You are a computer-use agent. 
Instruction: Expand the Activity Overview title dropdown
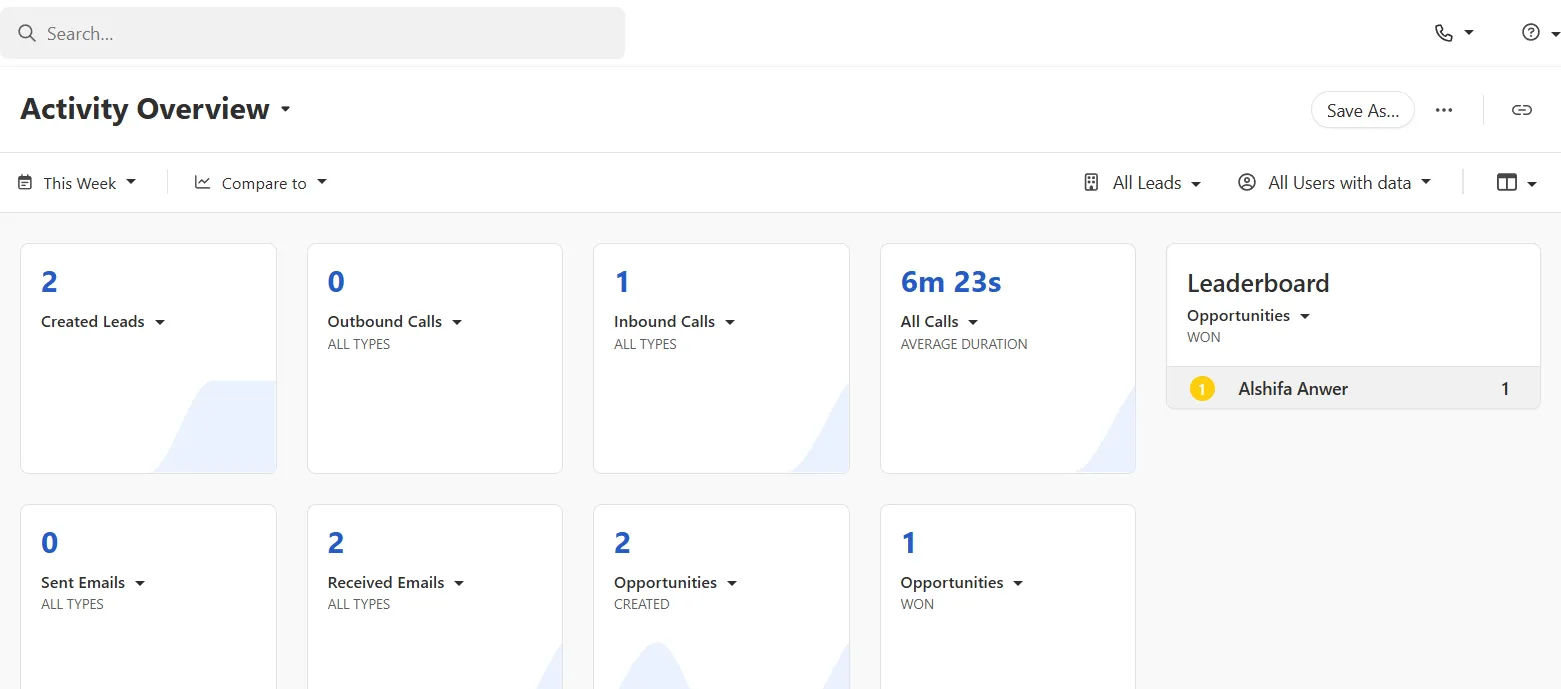click(x=285, y=109)
